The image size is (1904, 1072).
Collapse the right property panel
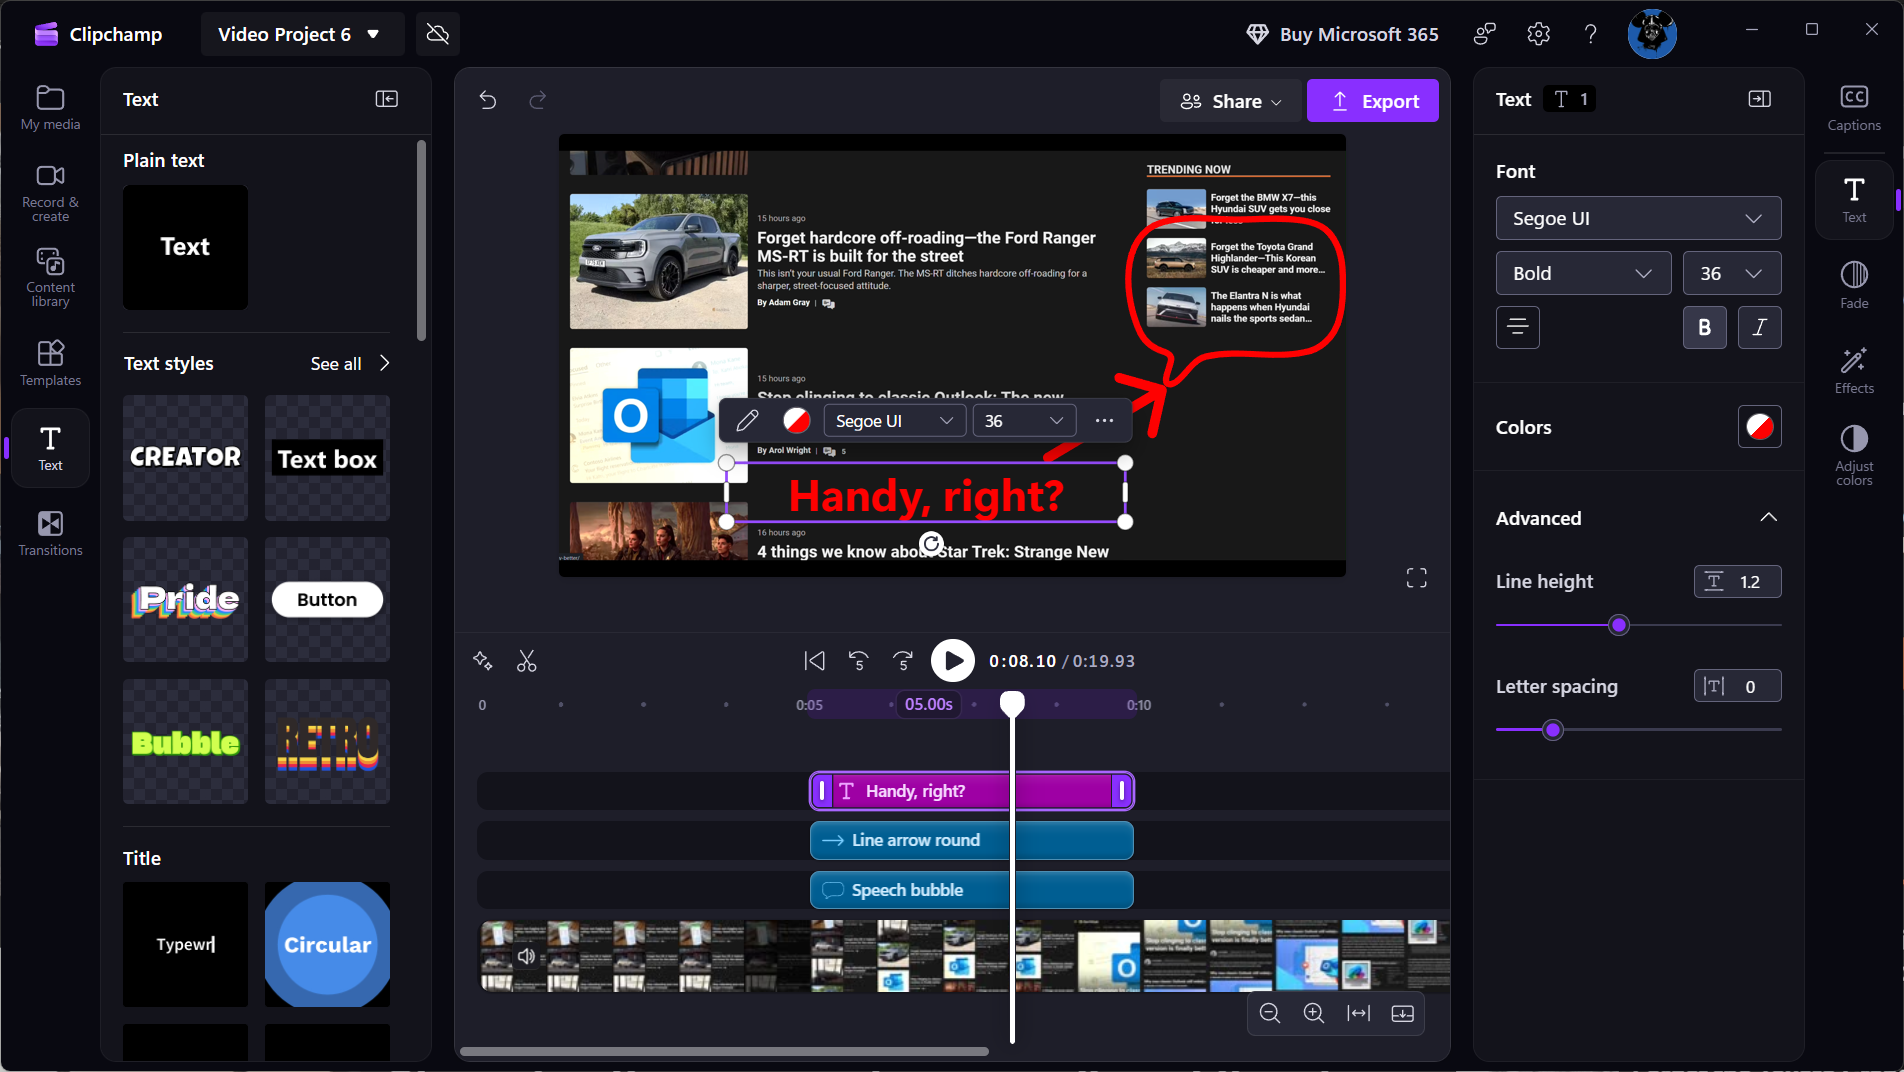click(1760, 99)
